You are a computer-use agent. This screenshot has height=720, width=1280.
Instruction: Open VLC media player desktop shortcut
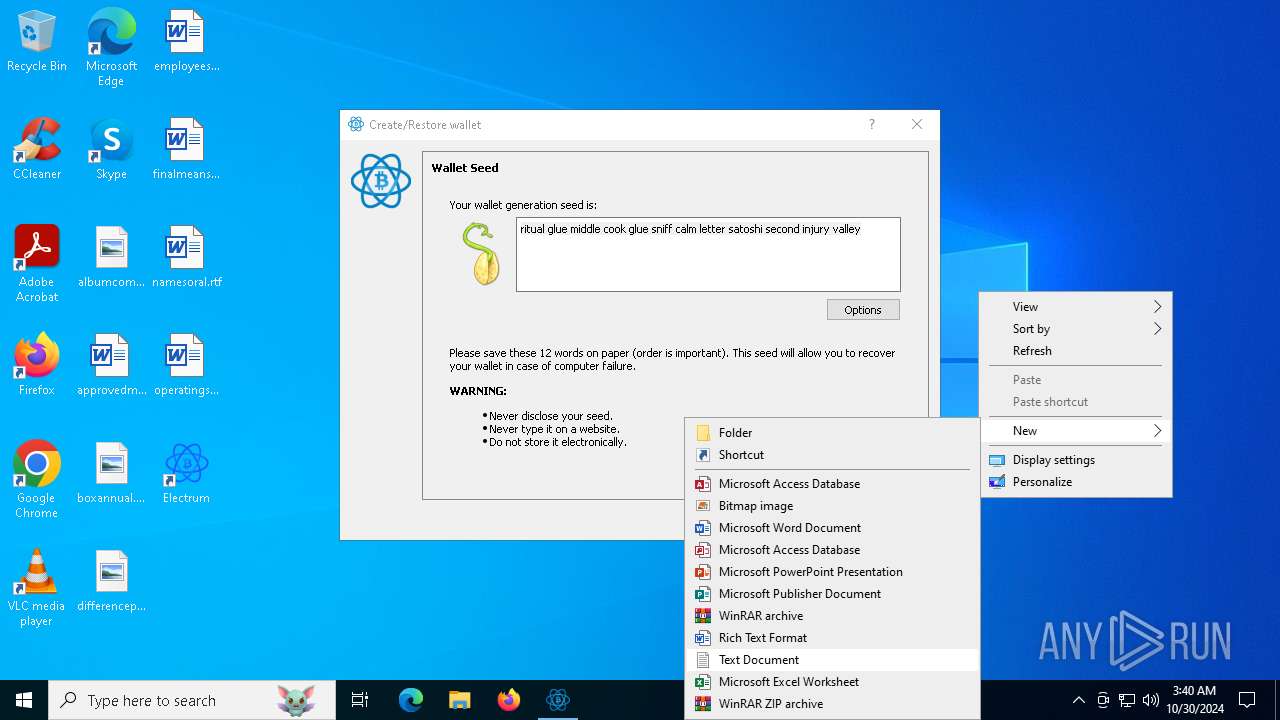pos(37,588)
